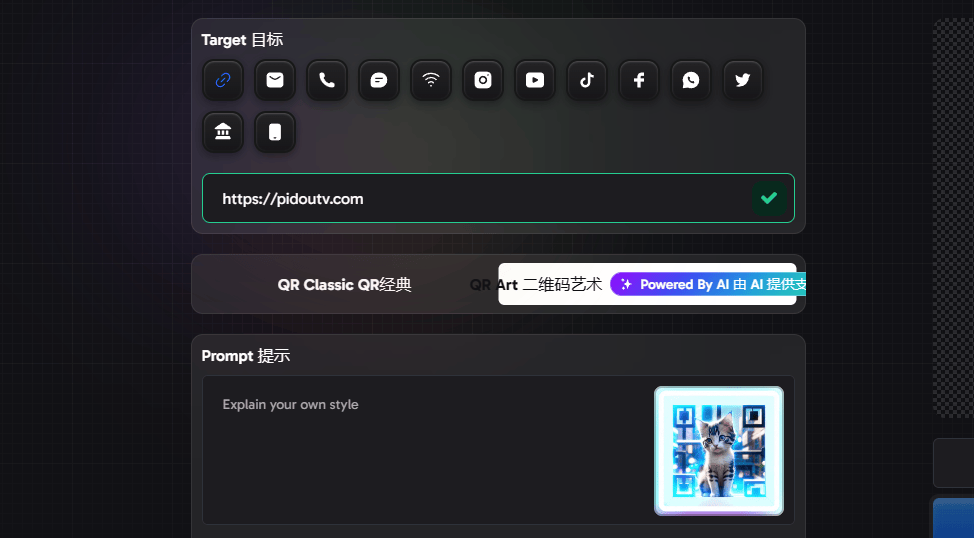Choose the mobile phone app target icon
974x538 pixels.
275,132
